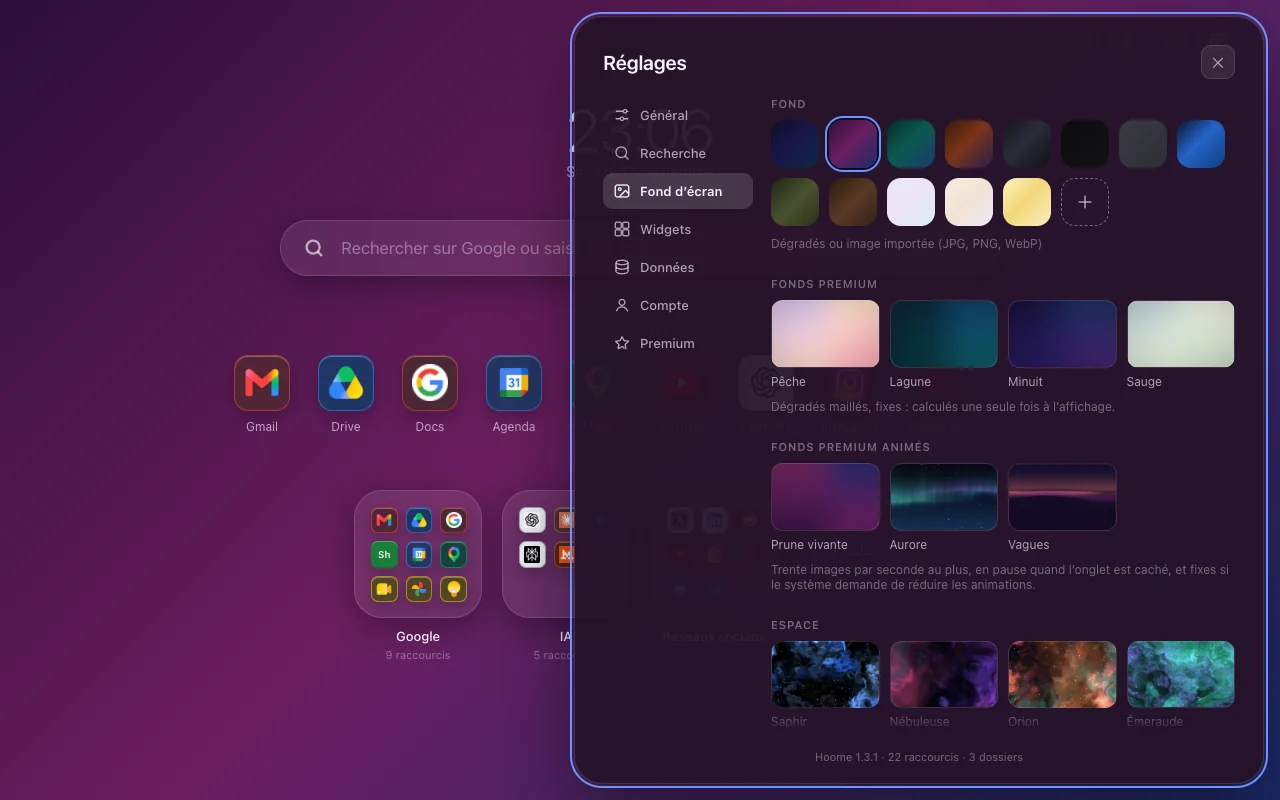Open the Premium settings section
Screen dimensions: 1280x800
click(x=678, y=343)
